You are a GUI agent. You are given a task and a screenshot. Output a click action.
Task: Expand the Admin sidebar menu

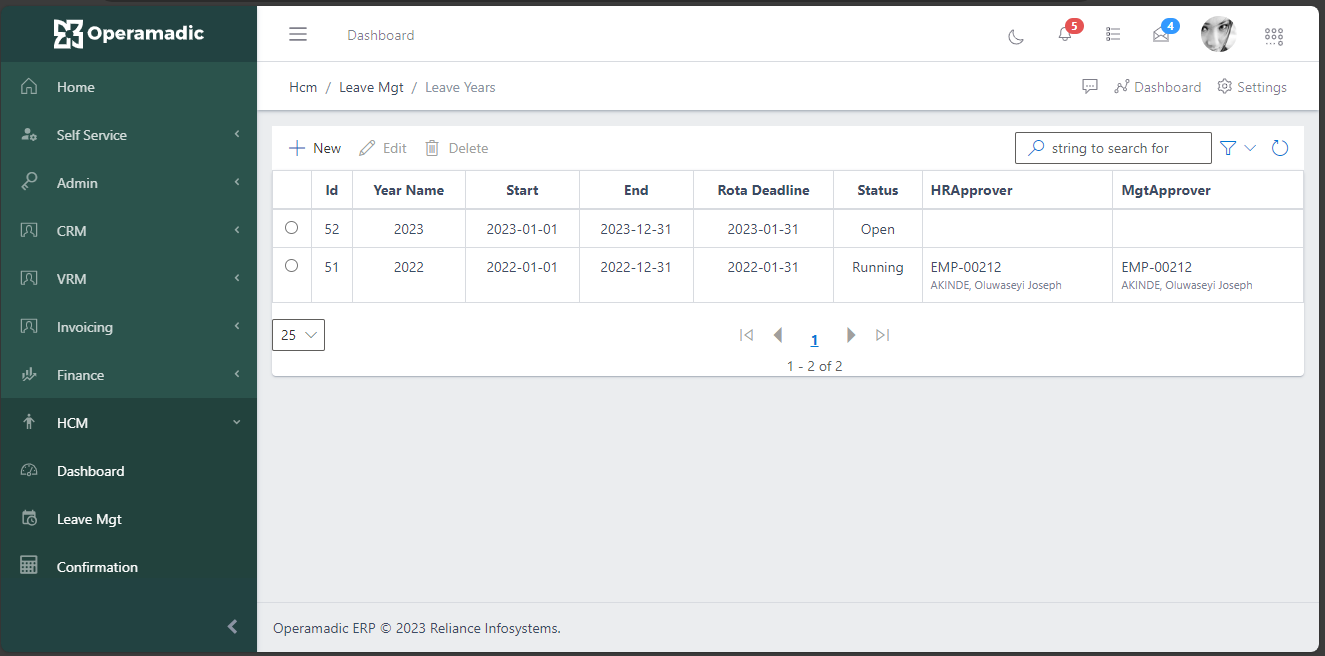pyautogui.click(x=128, y=182)
